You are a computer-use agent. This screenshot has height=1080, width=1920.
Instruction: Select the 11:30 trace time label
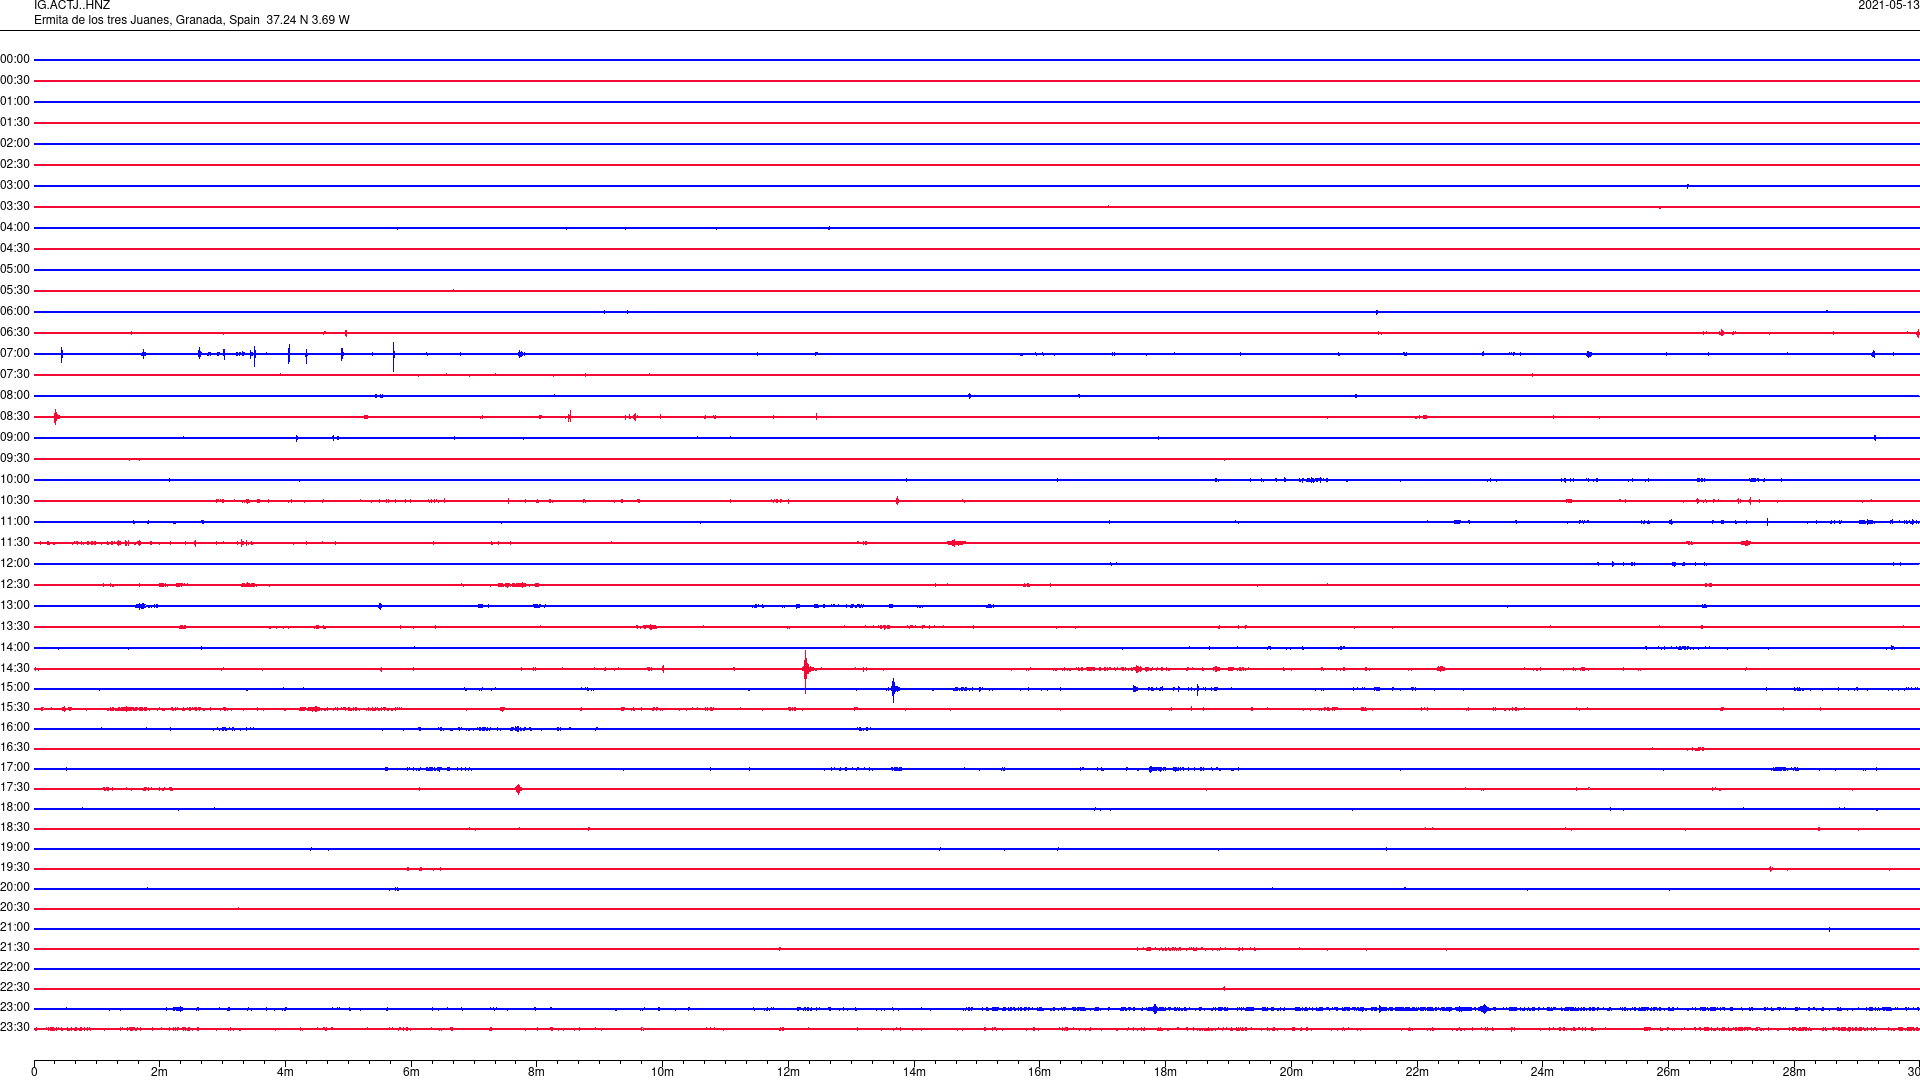point(15,543)
